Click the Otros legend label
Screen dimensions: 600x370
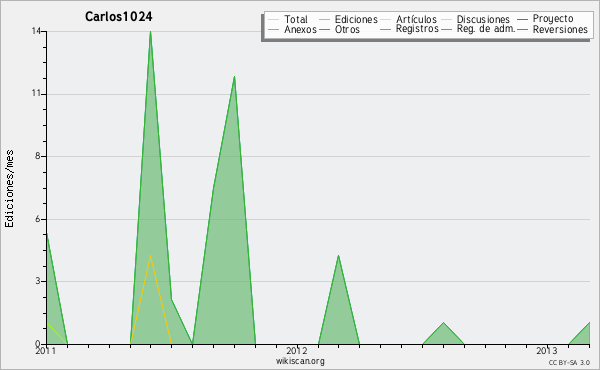coord(347,29)
